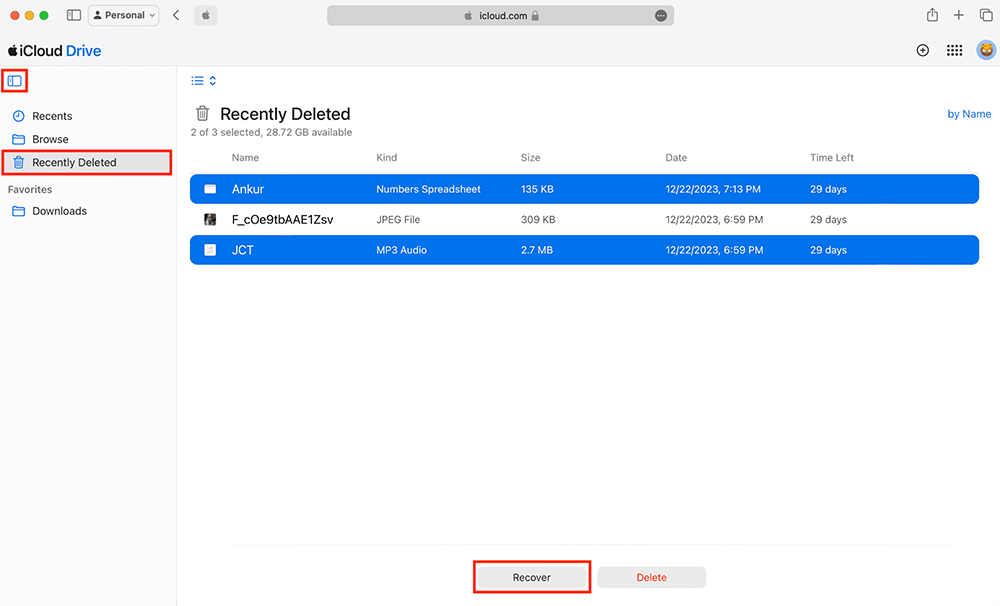Click the trash icon beside Recently Deleted heading
Viewport: 1000px width, 606px height.
click(202, 113)
